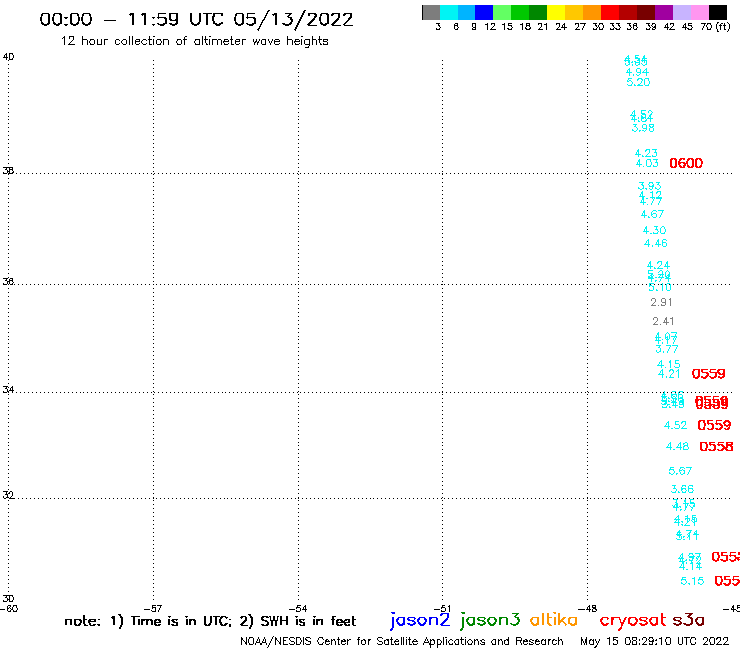Screen dimensions: 740x650
Task: Click the note about UTC and SWH
Action: tap(210, 621)
